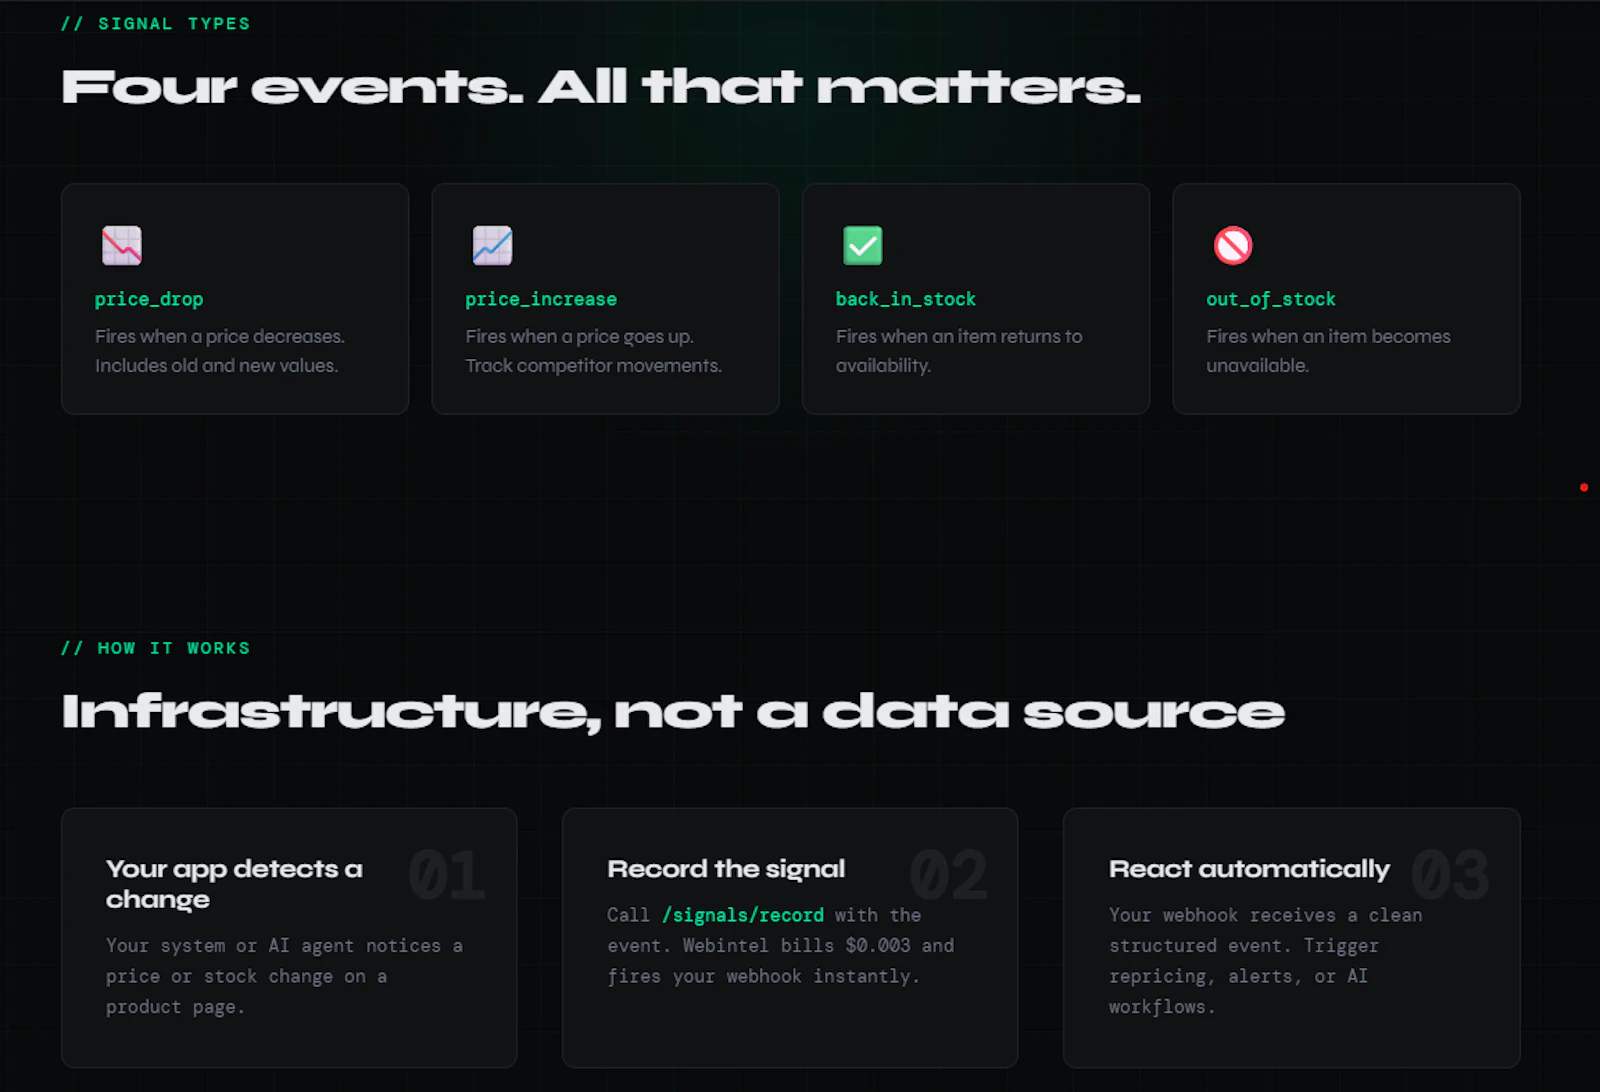This screenshot has width=1600, height=1092.
Task: Click the '// HOW IT WORKS' section label
Action: (x=155, y=648)
